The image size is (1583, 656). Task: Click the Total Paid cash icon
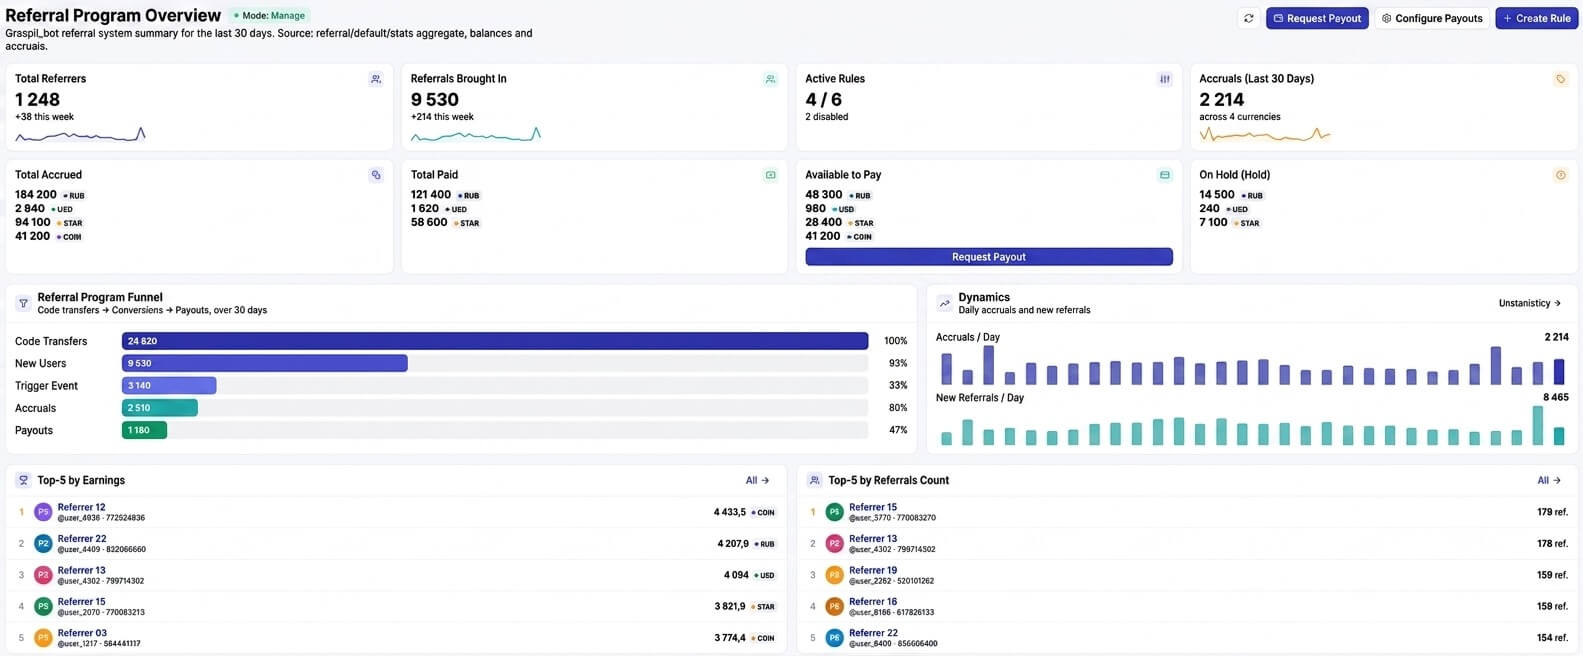770,175
